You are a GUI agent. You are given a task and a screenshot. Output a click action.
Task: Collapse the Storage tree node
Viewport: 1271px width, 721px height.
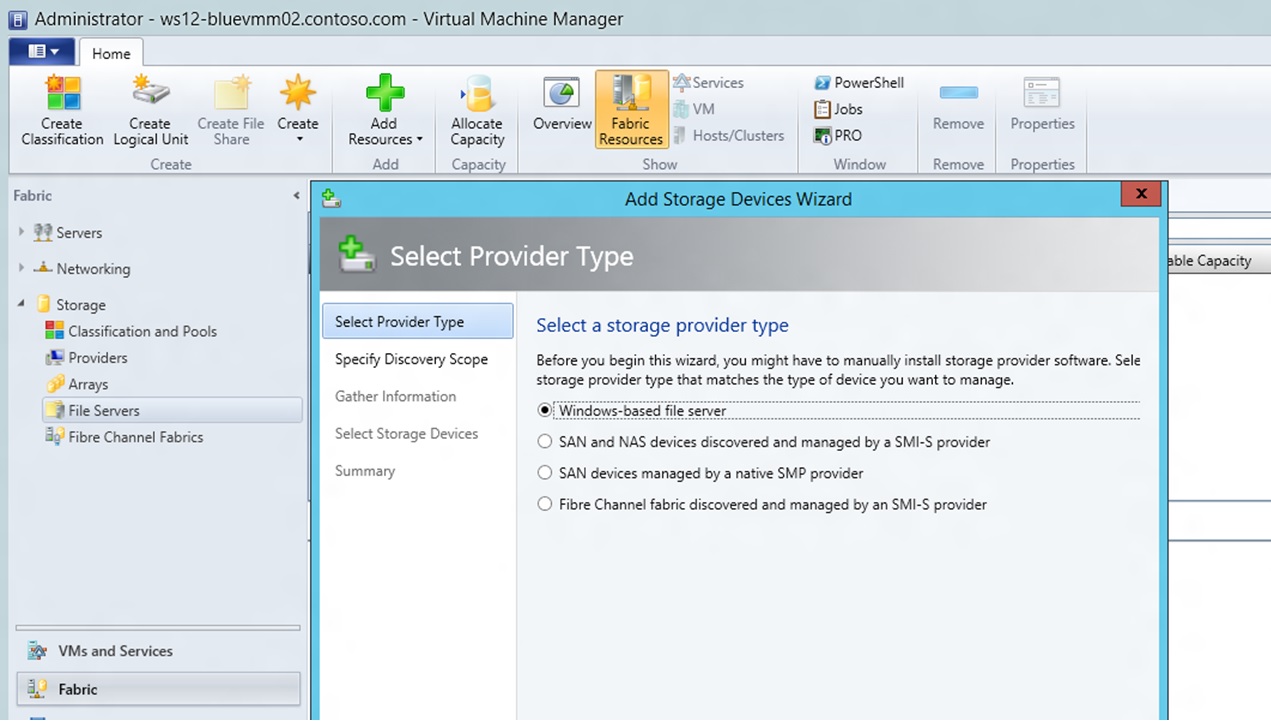point(22,304)
